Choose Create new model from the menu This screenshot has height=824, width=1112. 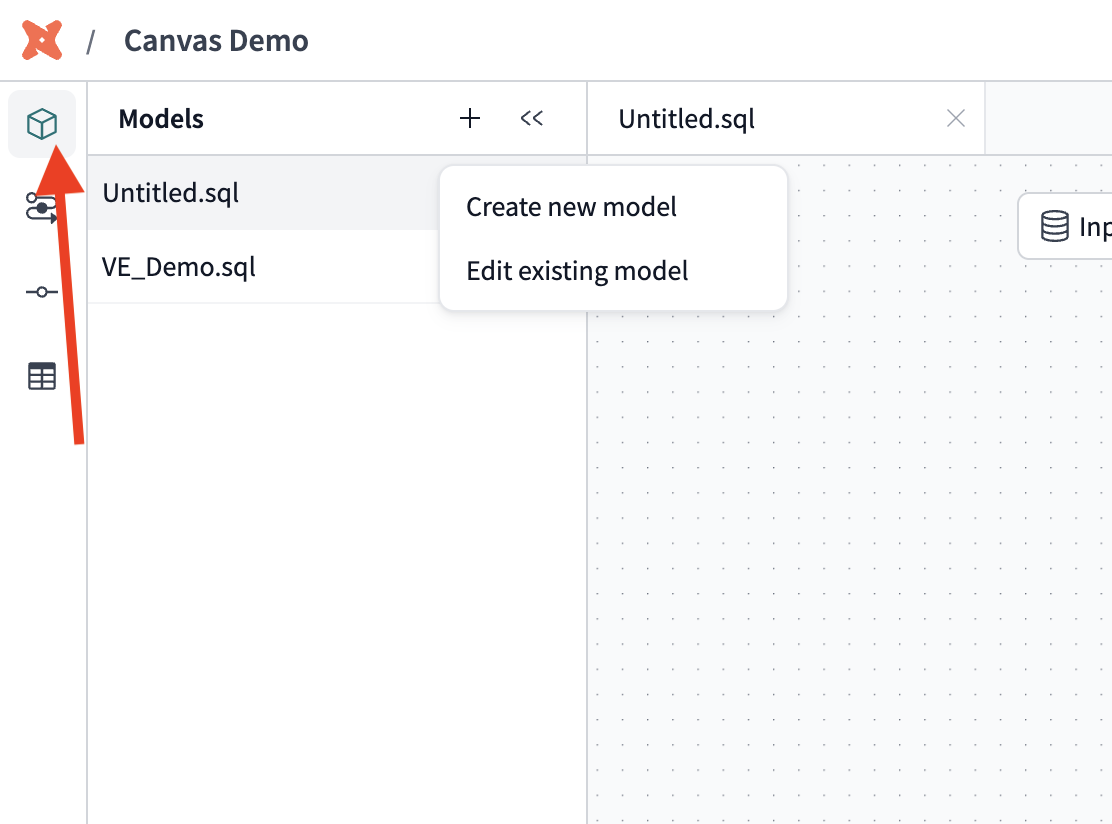point(571,207)
